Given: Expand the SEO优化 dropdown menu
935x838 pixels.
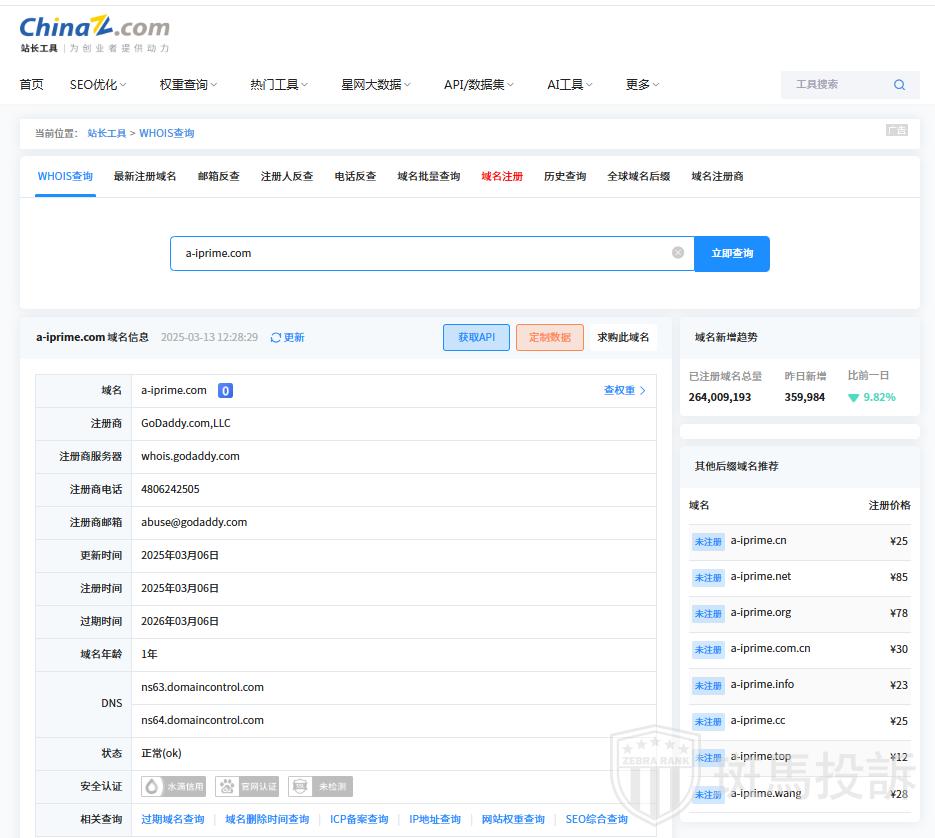Looking at the screenshot, I should 98,85.
